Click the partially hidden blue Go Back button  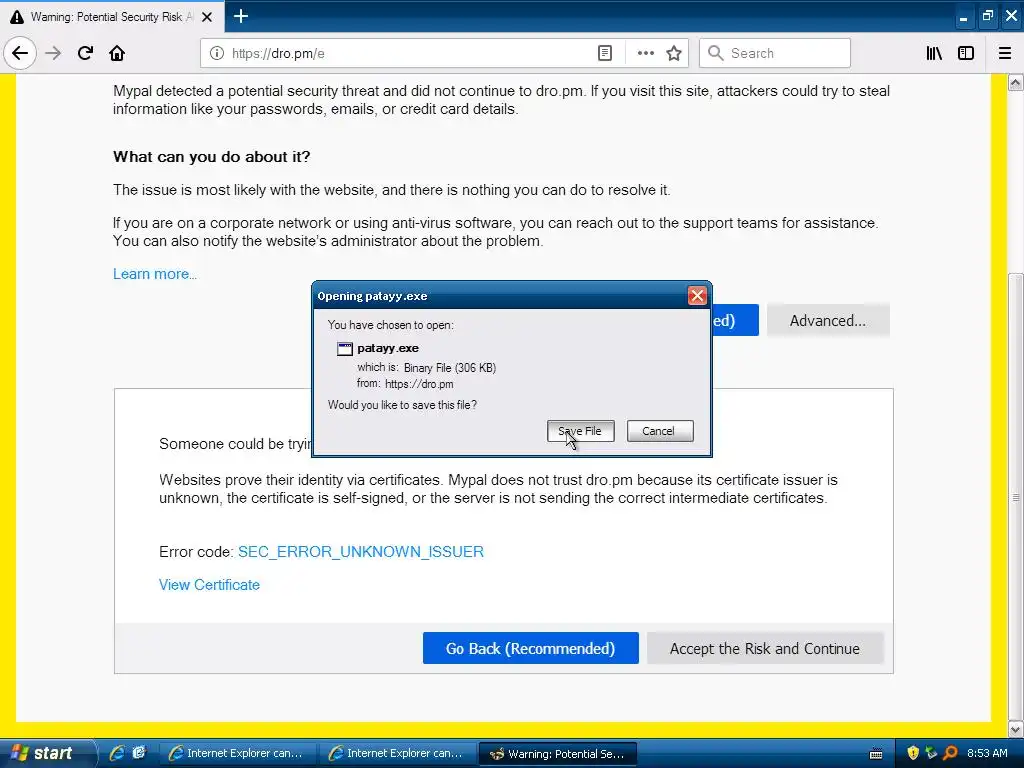(735, 321)
